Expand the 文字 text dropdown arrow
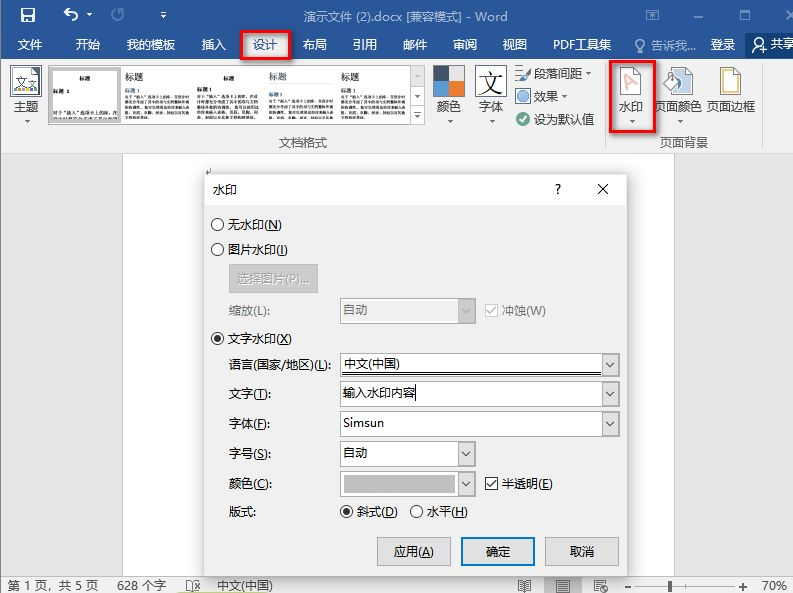Image resolution: width=793 pixels, height=593 pixels. [x=610, y=394]
